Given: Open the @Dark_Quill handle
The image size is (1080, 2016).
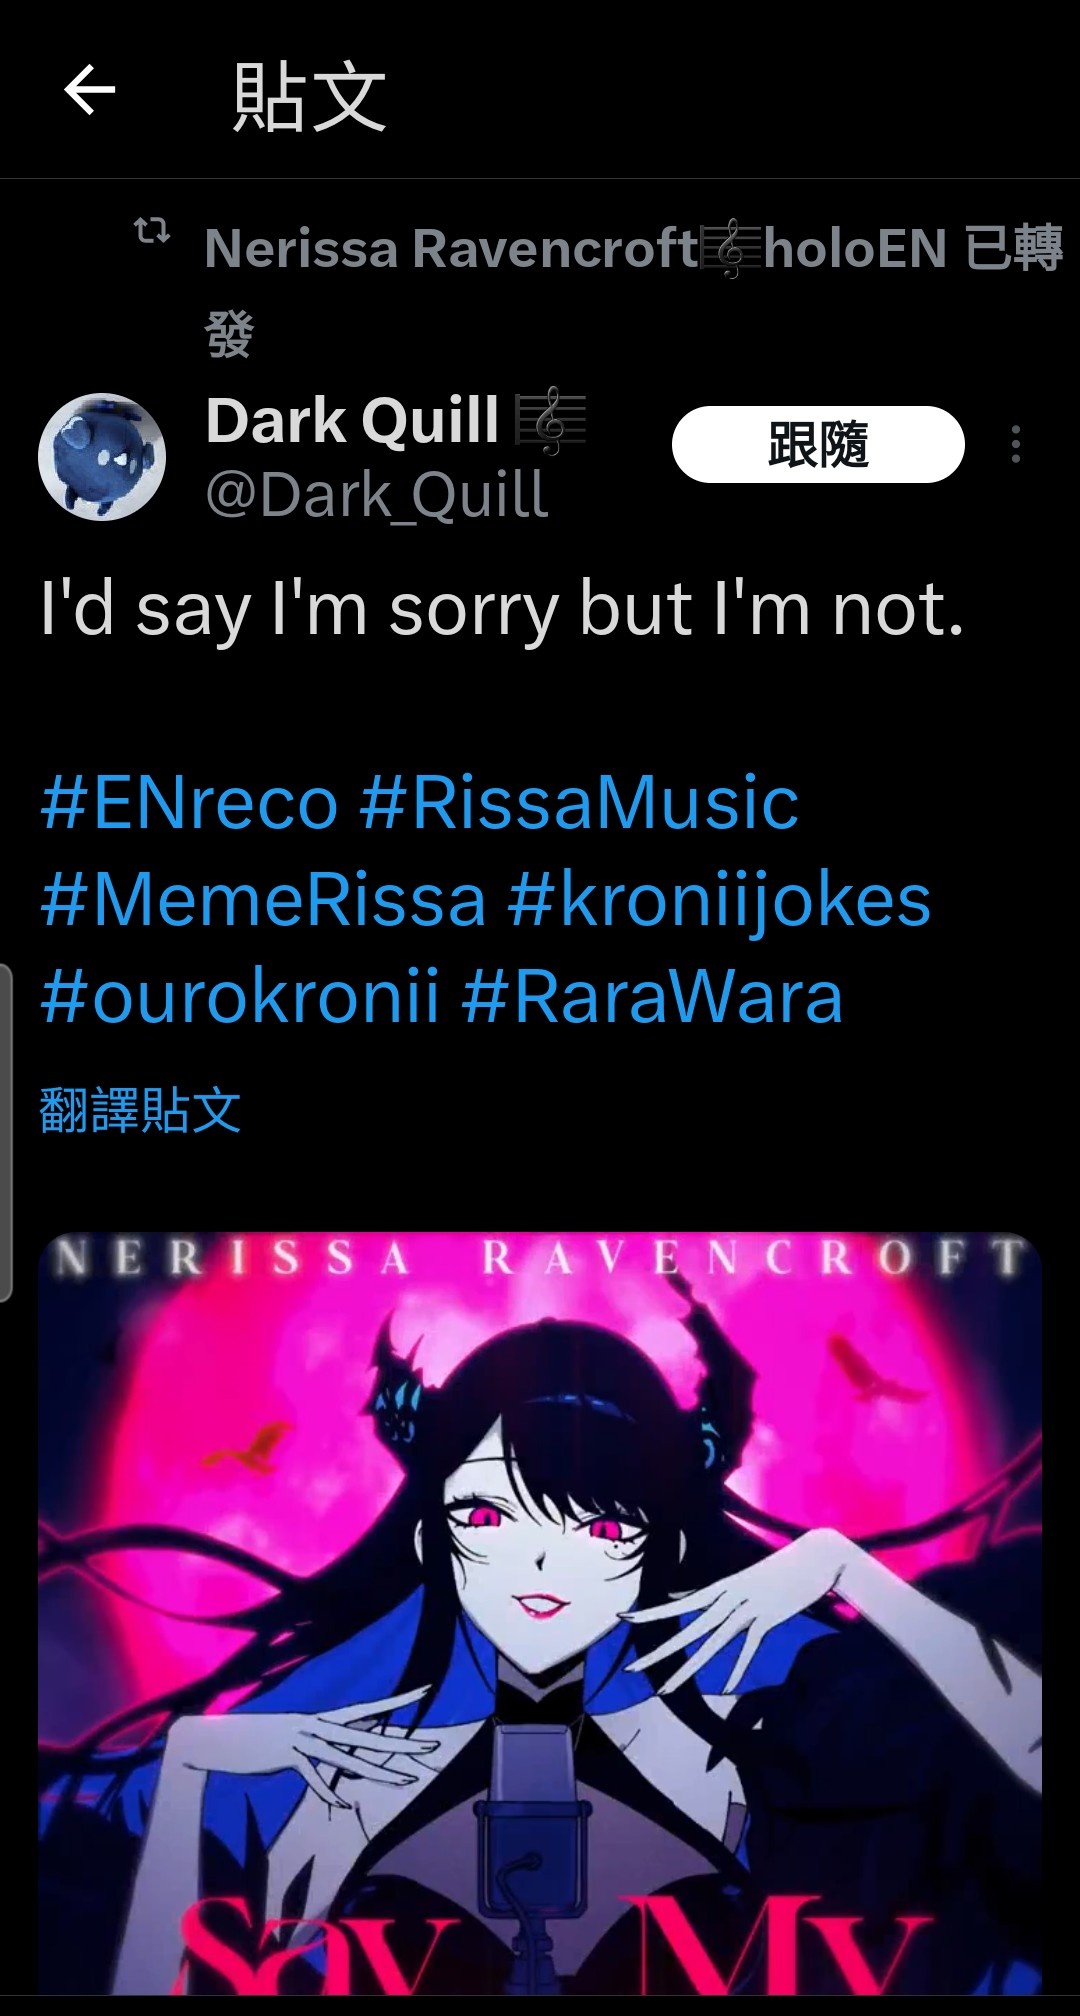Looking at the screenshot, I should point(377,495).
